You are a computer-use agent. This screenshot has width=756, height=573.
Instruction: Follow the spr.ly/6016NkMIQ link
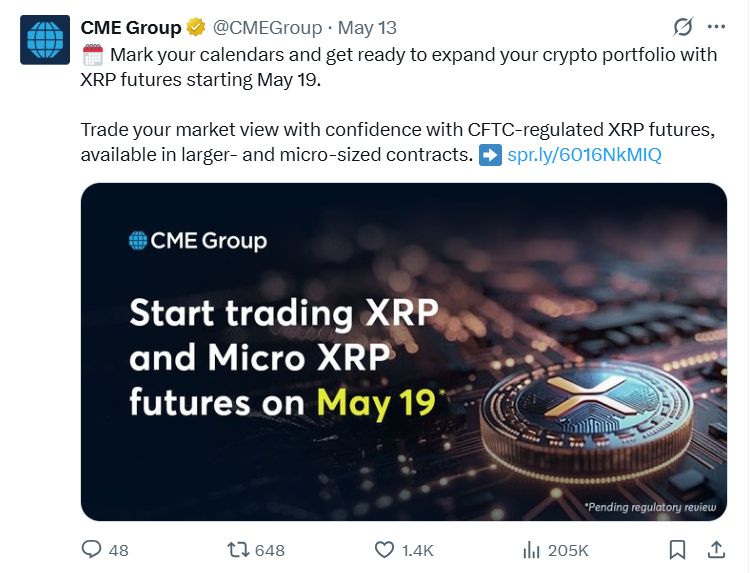584,155
